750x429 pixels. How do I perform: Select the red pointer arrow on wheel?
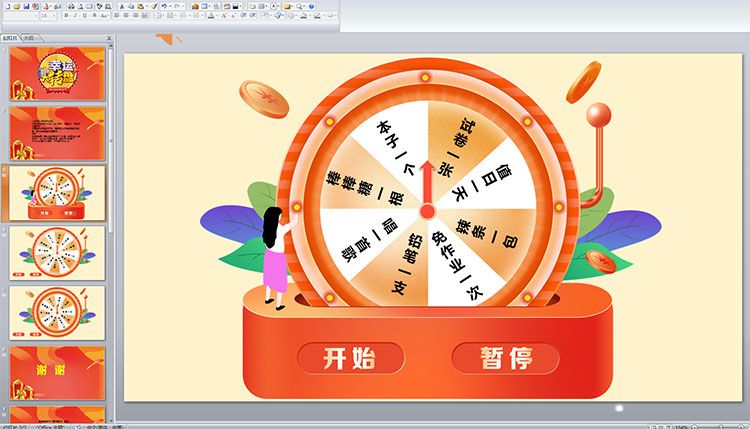427,190
